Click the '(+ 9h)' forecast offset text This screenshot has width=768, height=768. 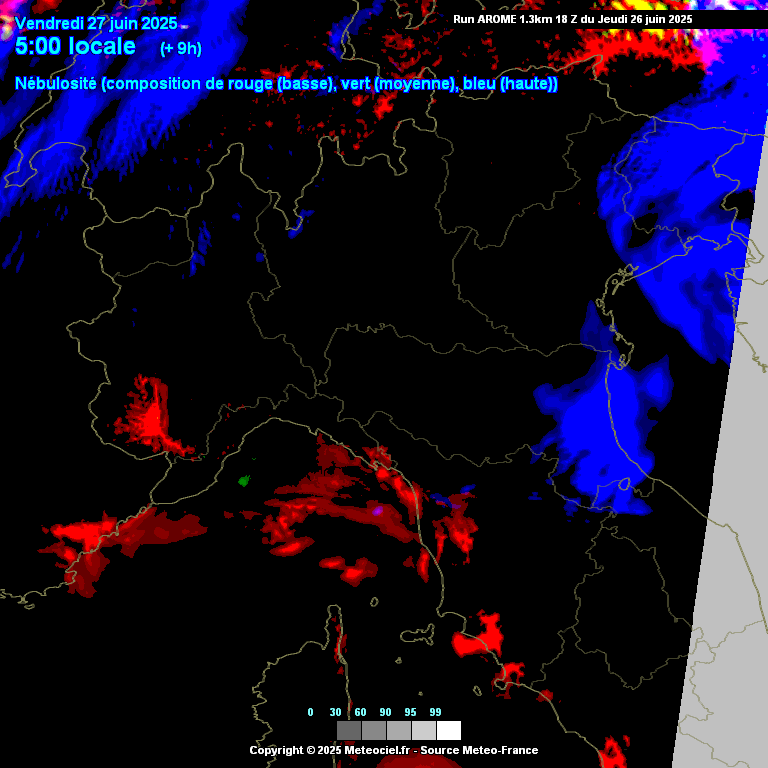pos(181,48)
